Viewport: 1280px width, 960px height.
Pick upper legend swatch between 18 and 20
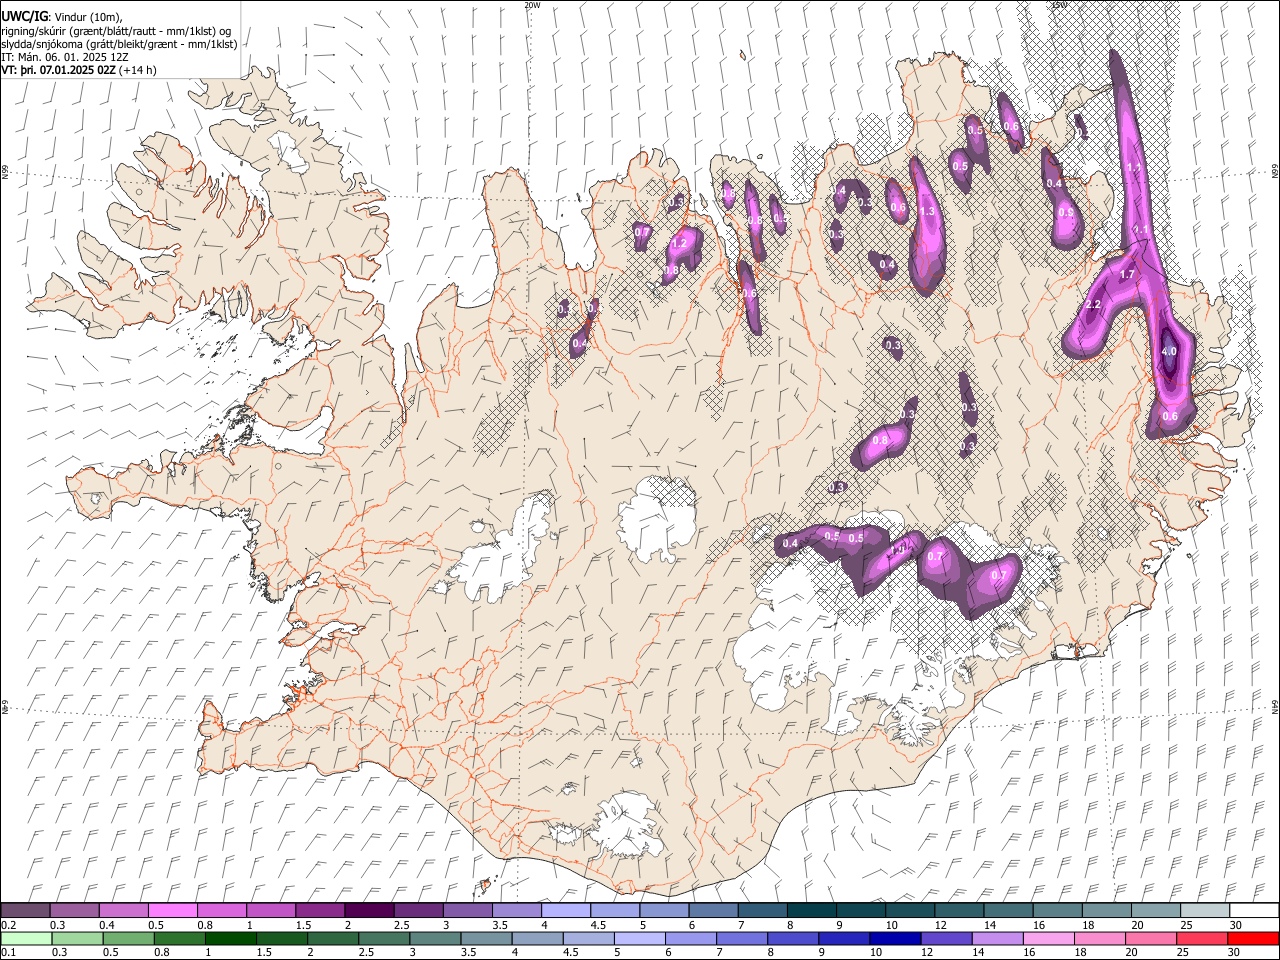click(1107, 911)
